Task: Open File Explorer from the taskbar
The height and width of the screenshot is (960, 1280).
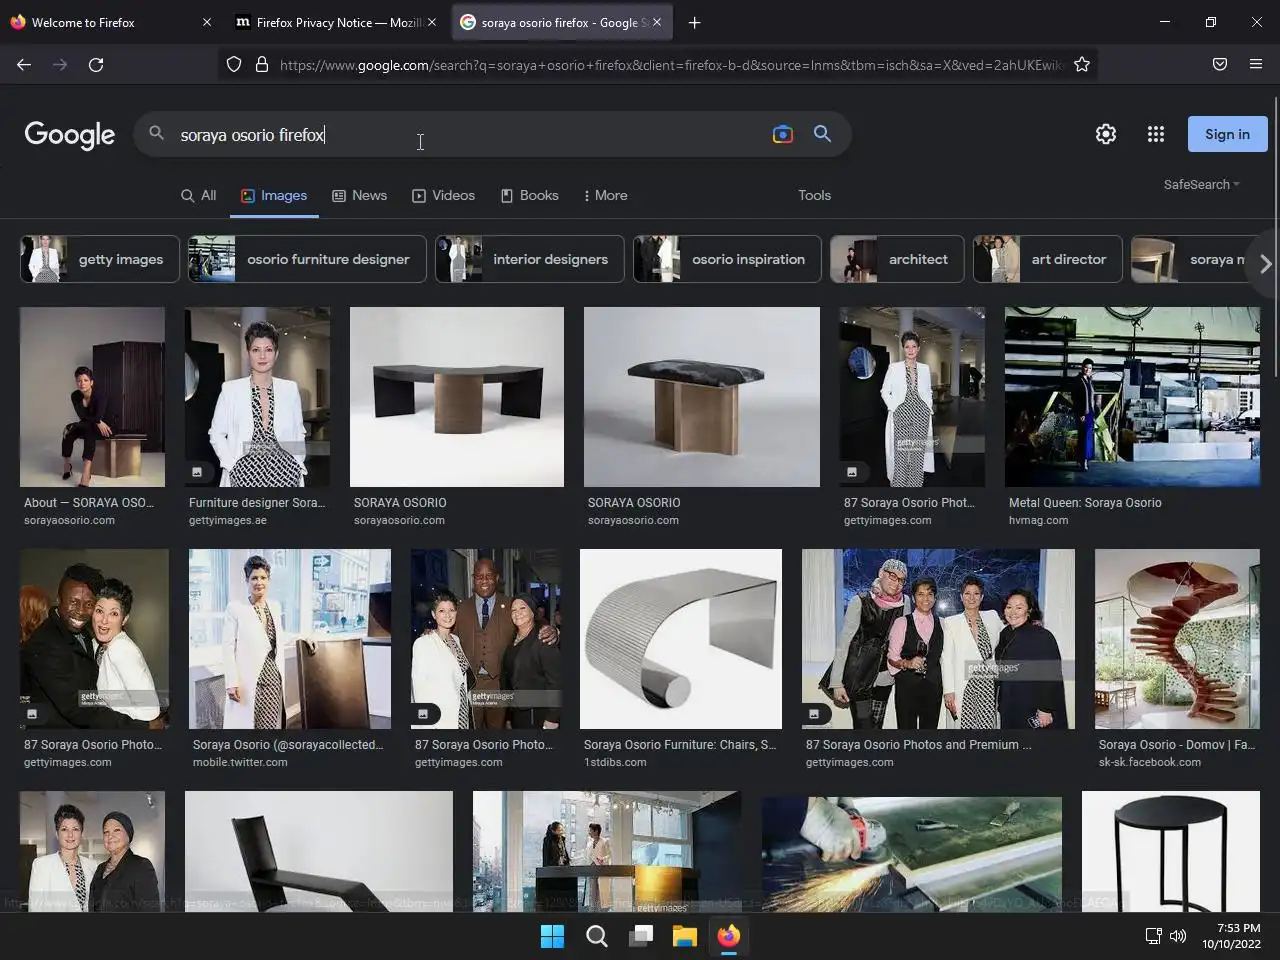Action: click(x=684, y=936)
